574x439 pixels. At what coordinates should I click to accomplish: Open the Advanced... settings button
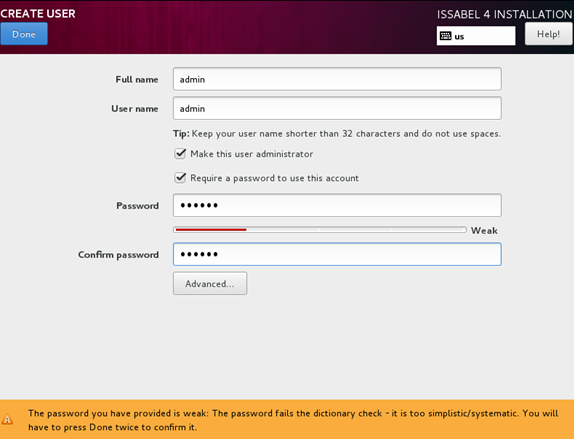210,283
